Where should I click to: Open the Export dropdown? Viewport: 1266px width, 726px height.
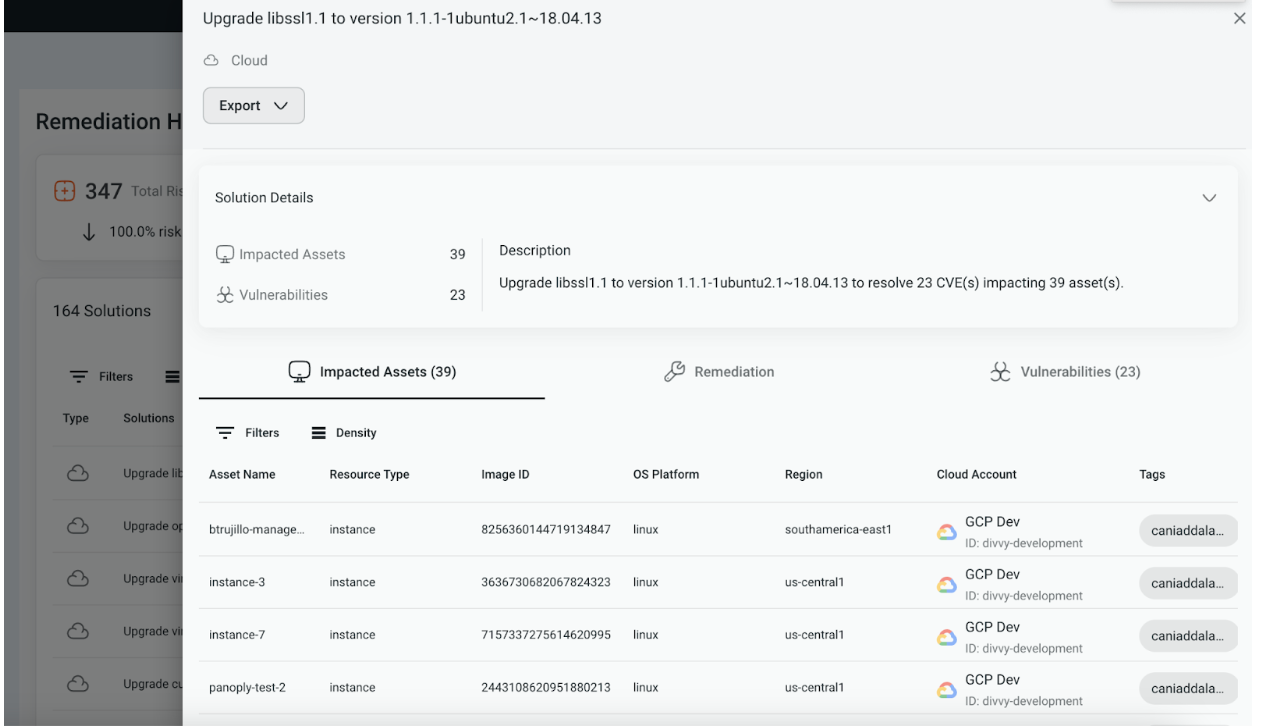(253, 106)
